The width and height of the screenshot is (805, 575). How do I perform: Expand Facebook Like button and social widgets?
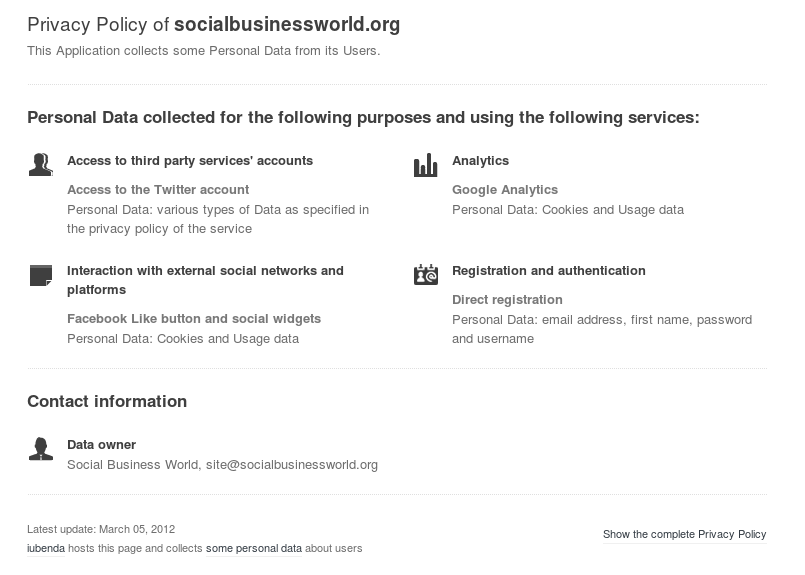194,318
